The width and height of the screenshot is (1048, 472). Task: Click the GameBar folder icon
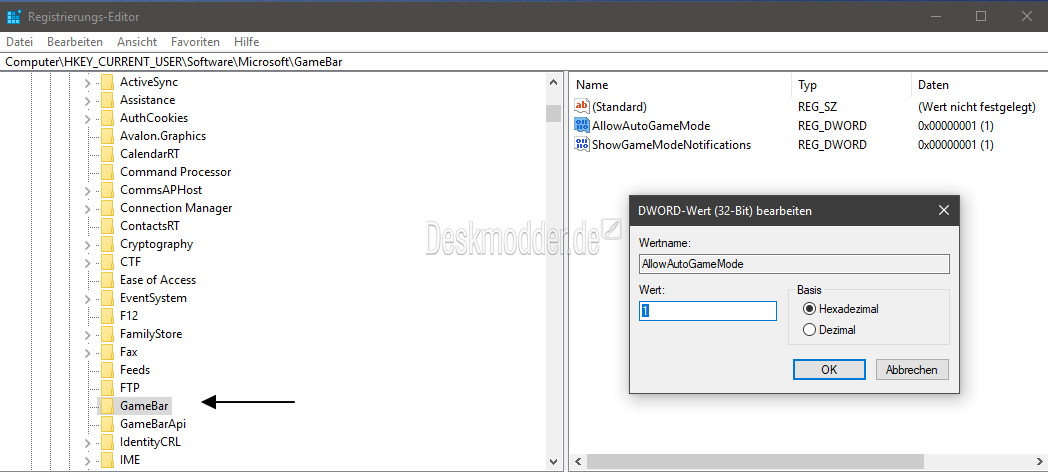point(107,406)
